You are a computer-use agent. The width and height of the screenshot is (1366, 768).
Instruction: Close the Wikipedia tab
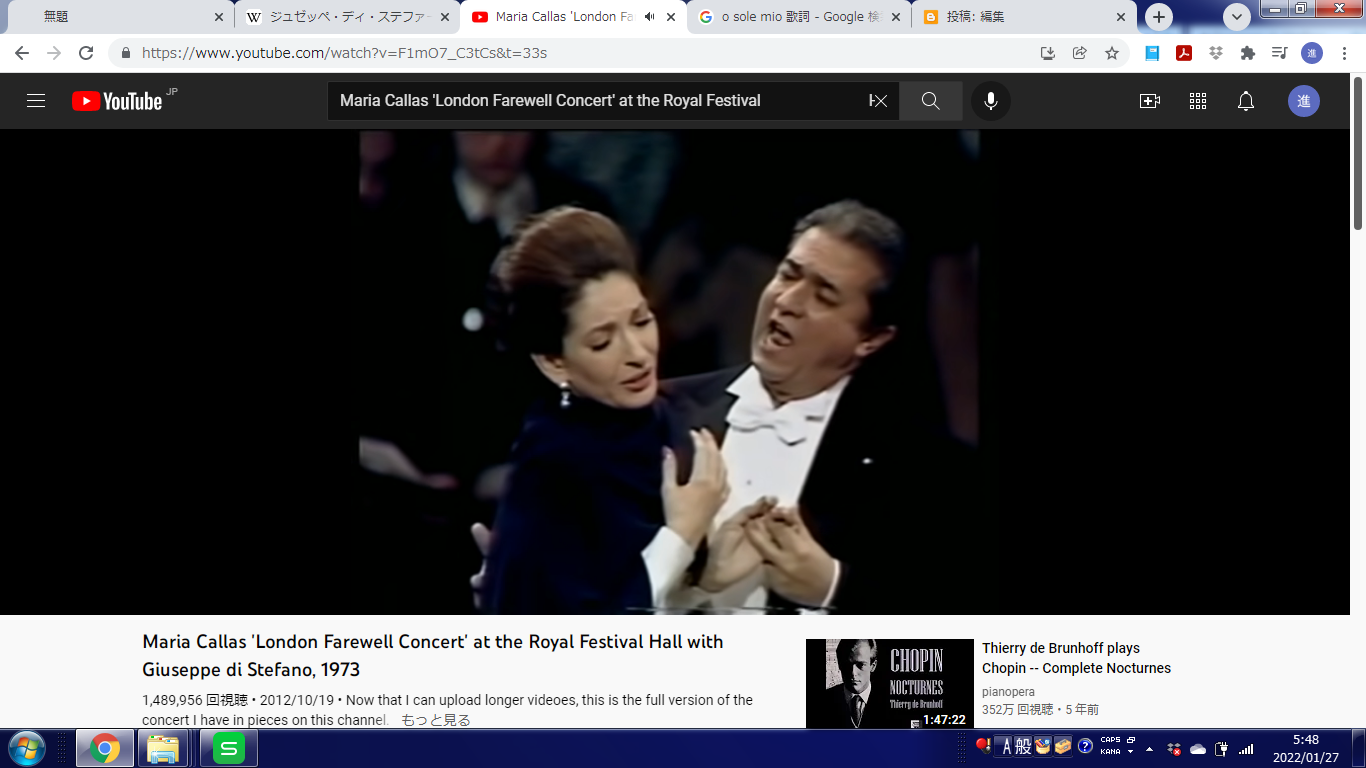[x=445, y=17]
